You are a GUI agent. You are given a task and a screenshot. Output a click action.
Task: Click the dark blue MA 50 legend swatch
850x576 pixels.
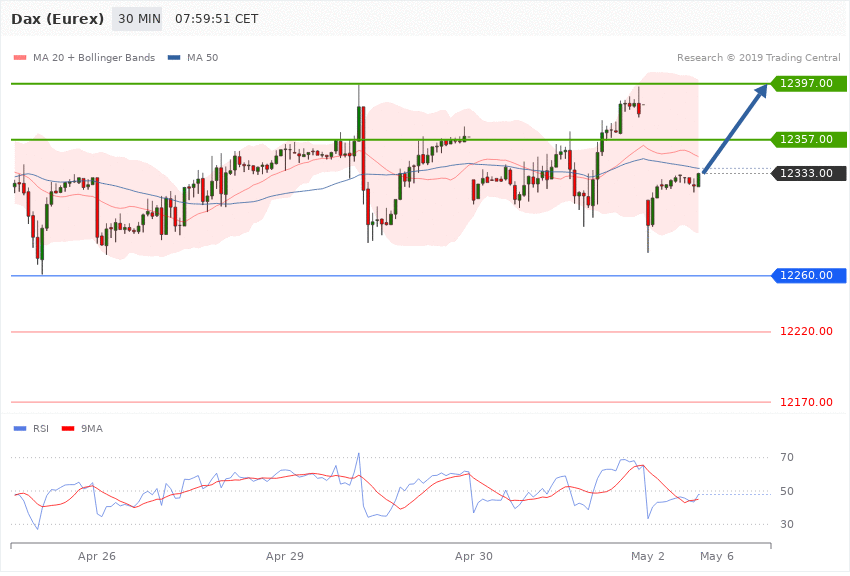pos(174,57)
